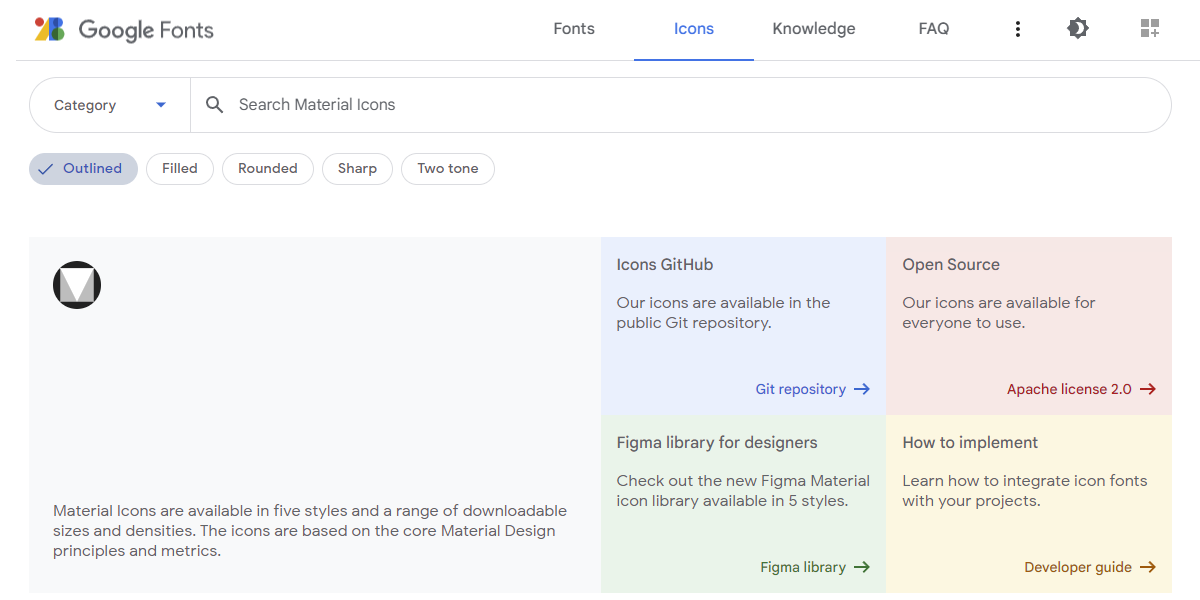Click the Material Icons description paragraph
Image resolution: width=1200 pixels, height=600 pixels.
(310, 531)
